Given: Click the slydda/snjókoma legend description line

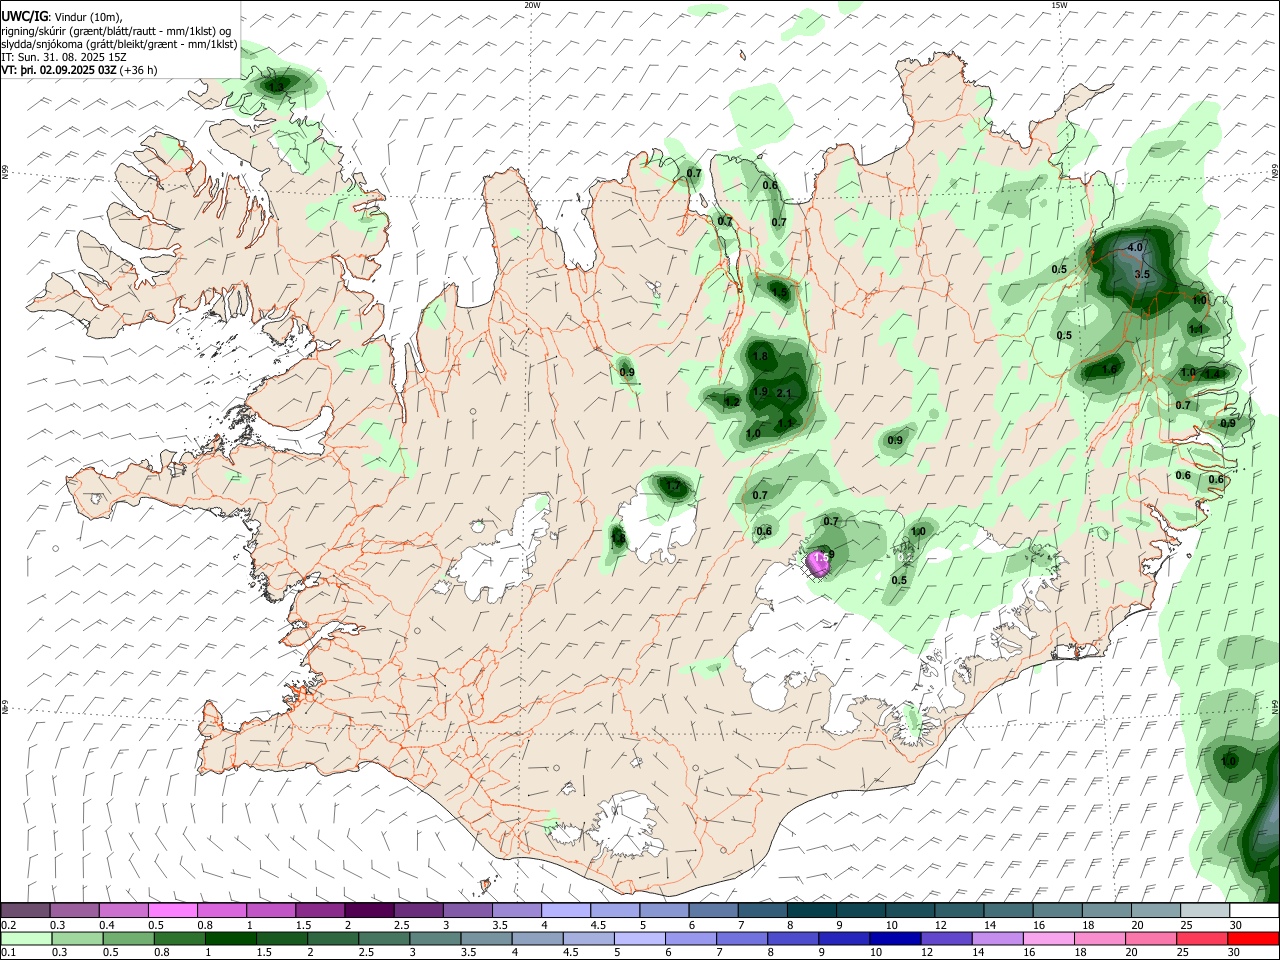Looking at the screenshot, I should click(x=119, y=44).
